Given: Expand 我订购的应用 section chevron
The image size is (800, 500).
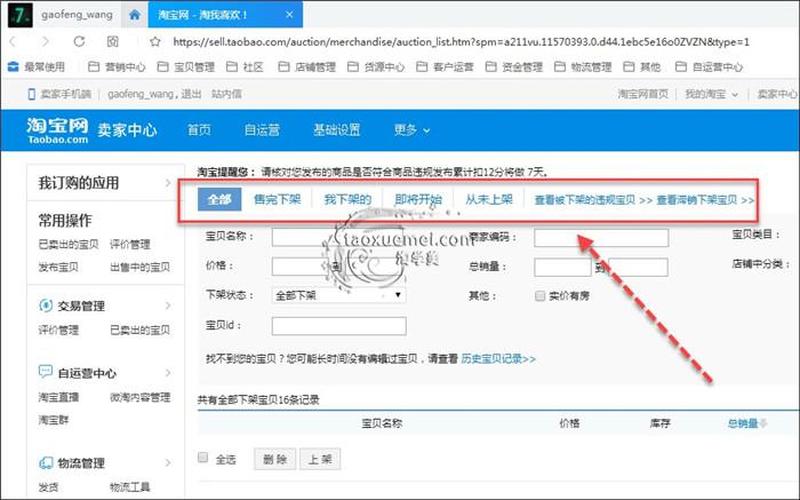Looking at the screenshot, I should pyautogui.click(x=168, y=183).
